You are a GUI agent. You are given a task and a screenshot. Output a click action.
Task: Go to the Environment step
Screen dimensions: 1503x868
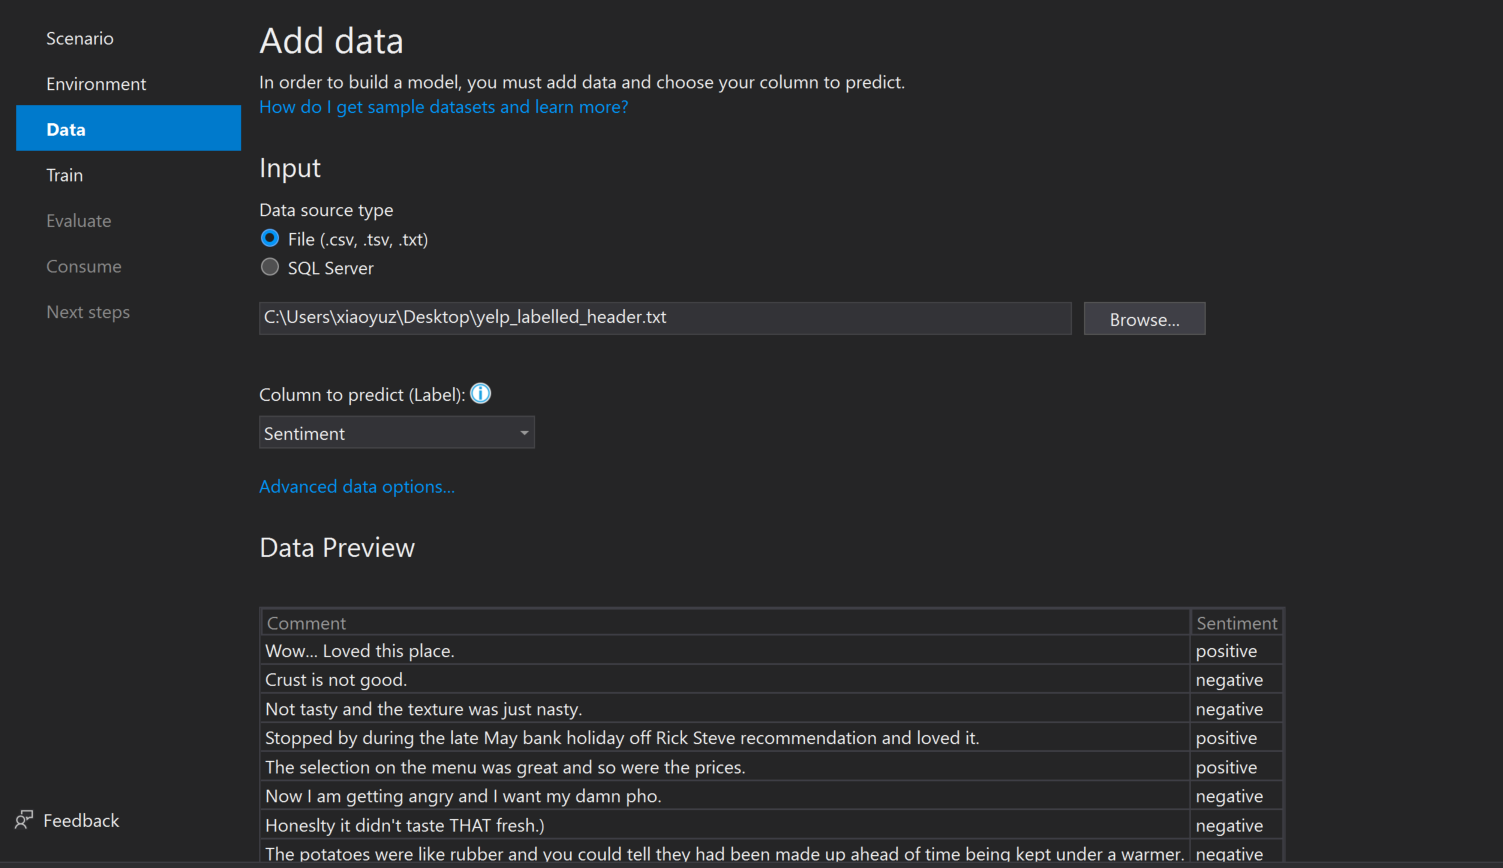96,83
